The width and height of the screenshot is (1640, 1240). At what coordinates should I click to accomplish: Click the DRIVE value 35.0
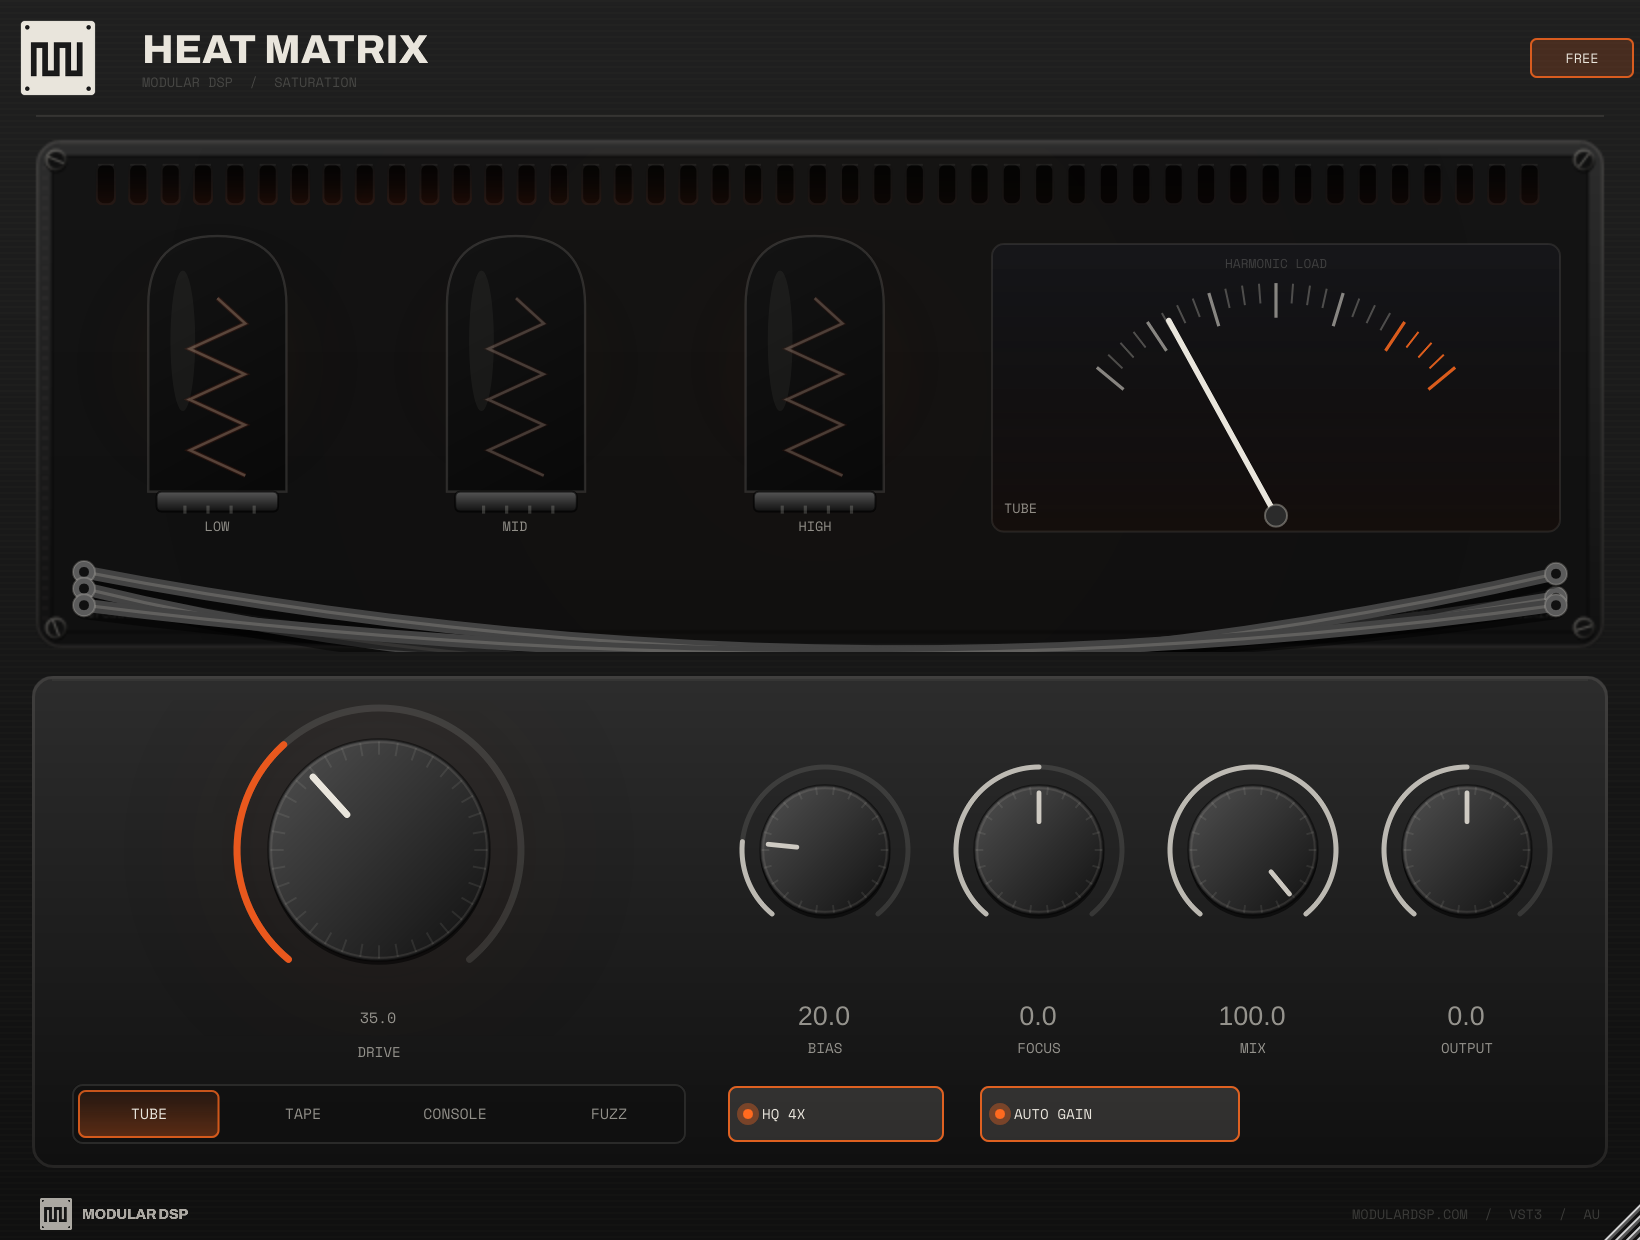(378, 1018)
